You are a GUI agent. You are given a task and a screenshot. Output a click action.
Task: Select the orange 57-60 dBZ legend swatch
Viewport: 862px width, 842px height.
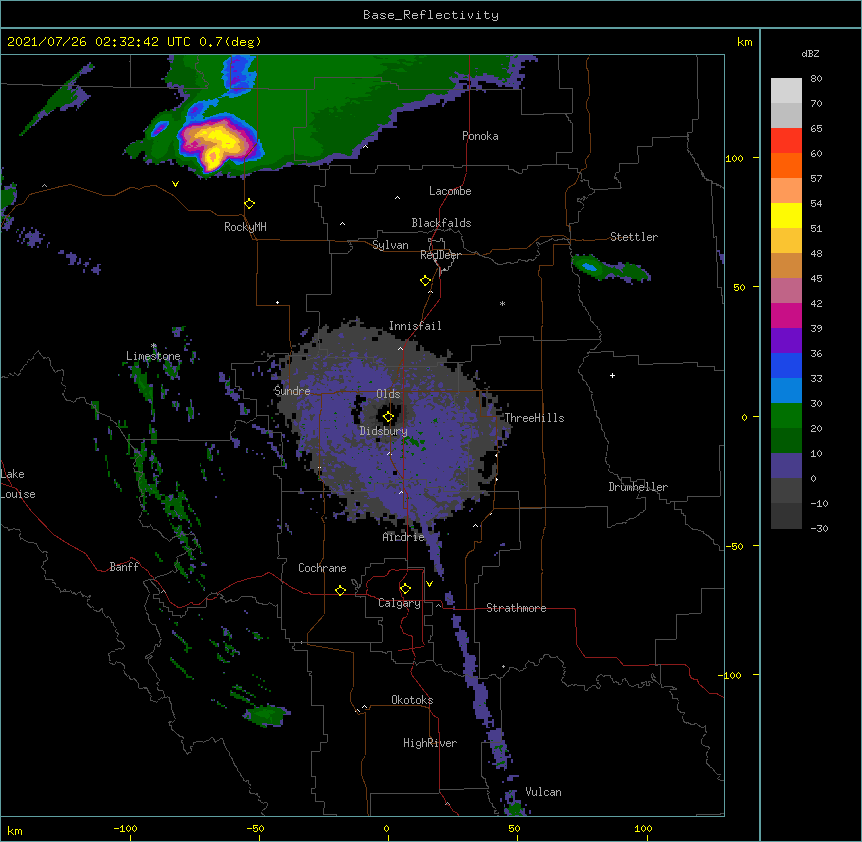pos(786,165)
